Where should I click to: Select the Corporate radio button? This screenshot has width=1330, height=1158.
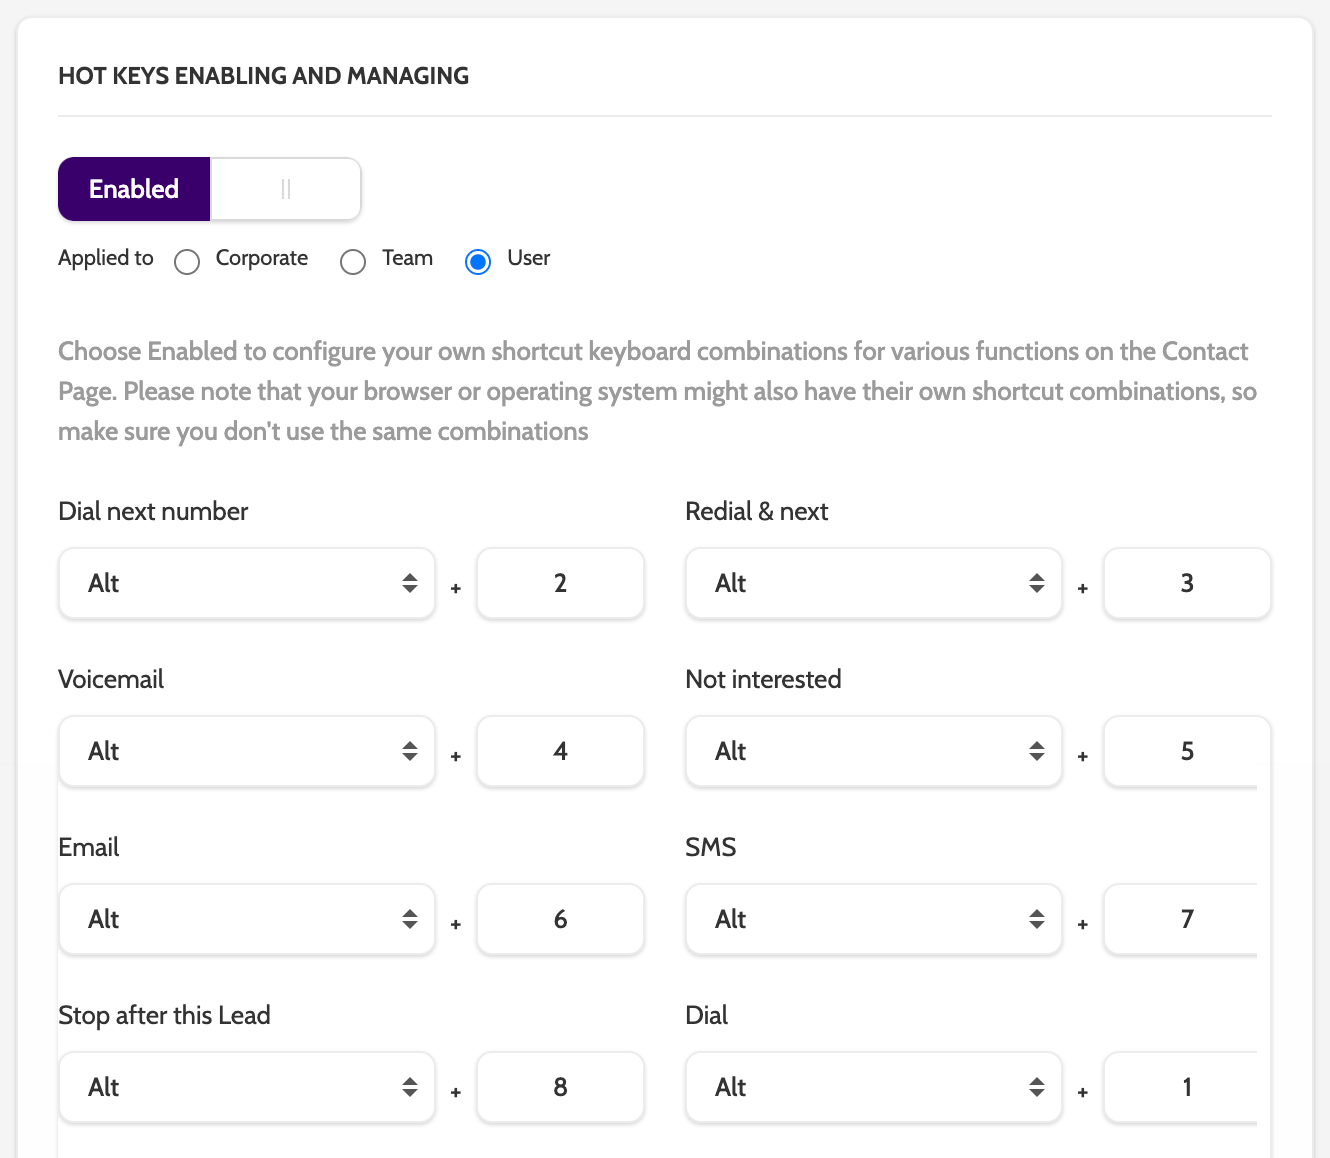click(x=187, y=262)
